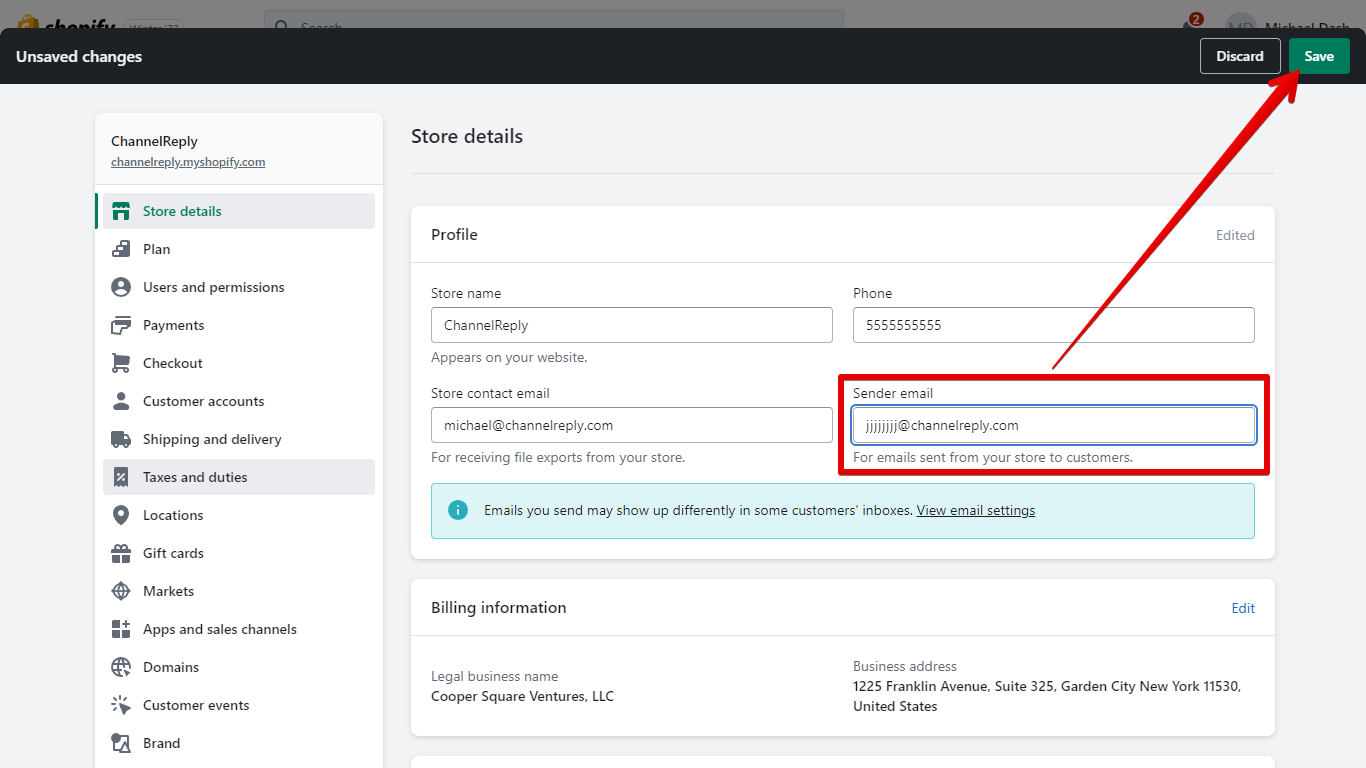Image resolution: width=1366 pixels, height=768 pixels.
Task: Click the info icon in email banner
Action: [x=458, y=510]
